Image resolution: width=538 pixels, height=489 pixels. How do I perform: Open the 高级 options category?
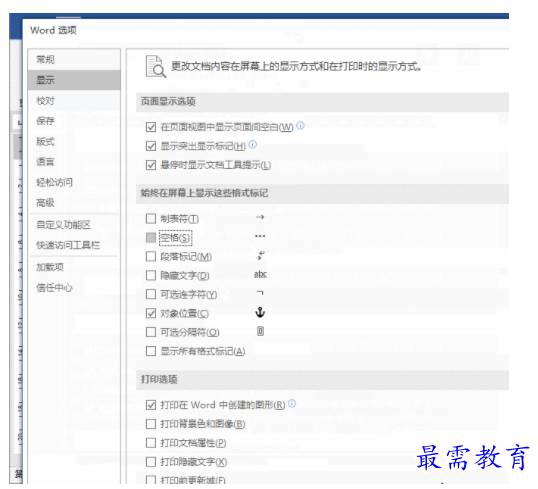click(x=74, y=203)
